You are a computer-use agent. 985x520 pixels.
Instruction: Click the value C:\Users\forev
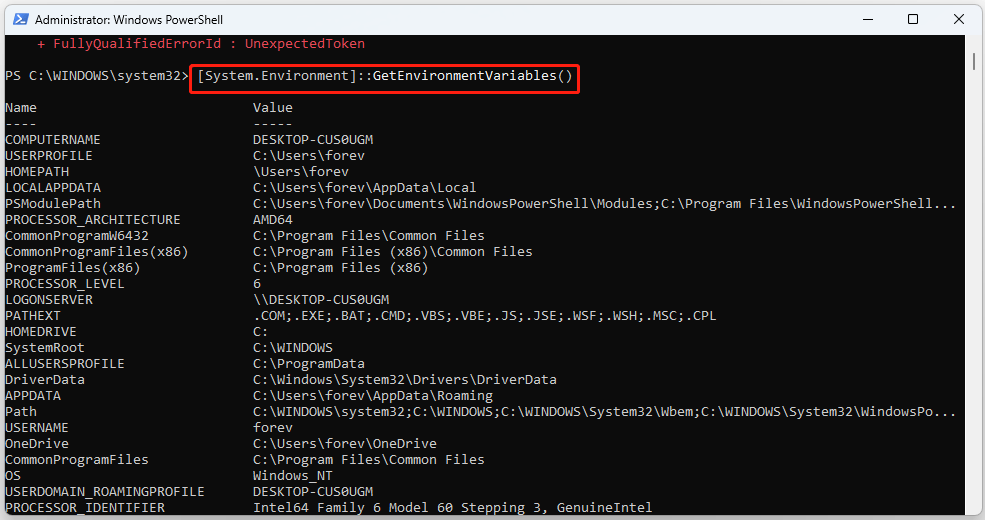pyautogui.click(x=308, y=156)
